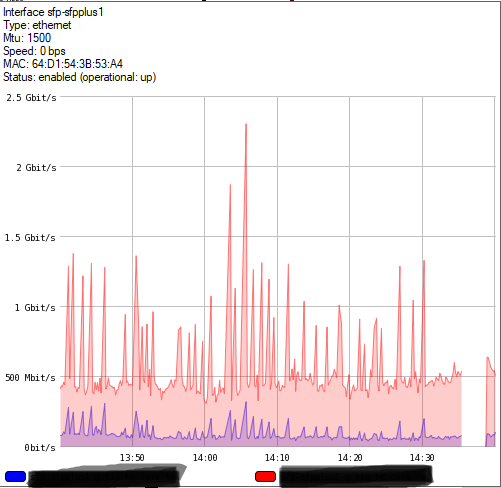This screenshot has width=501, height=488.
Task: Click the 1.5 Gbit/s axis label
Action: click(x=30, y=238)
